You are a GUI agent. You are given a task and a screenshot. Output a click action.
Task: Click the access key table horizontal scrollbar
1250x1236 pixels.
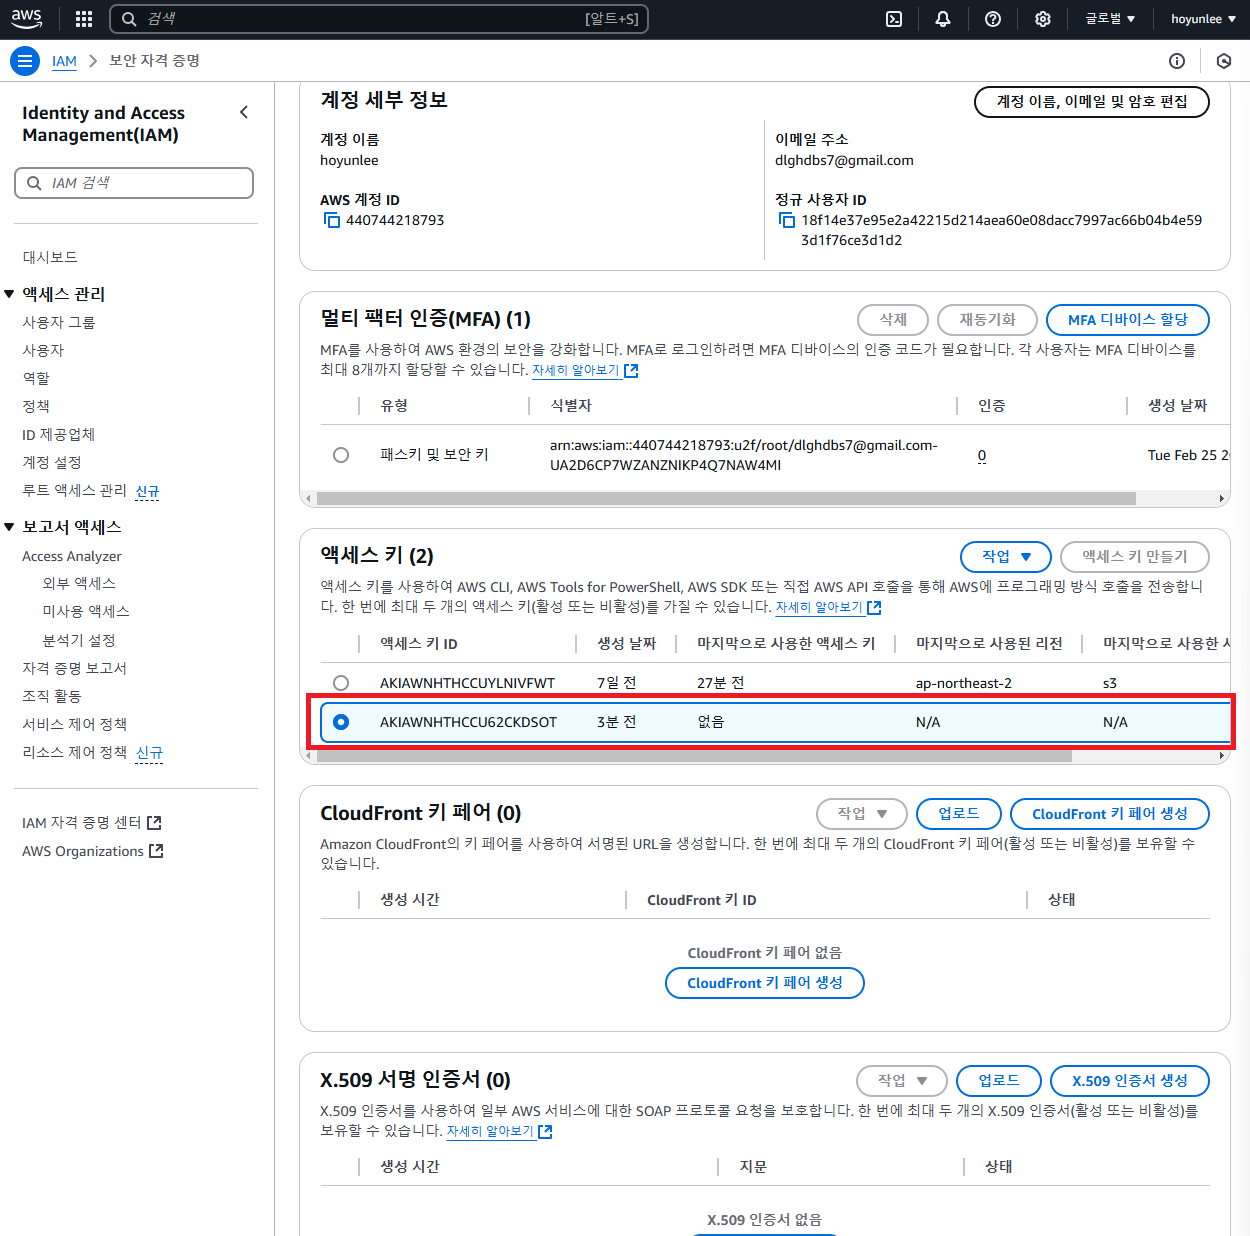[x=694, y=756]
